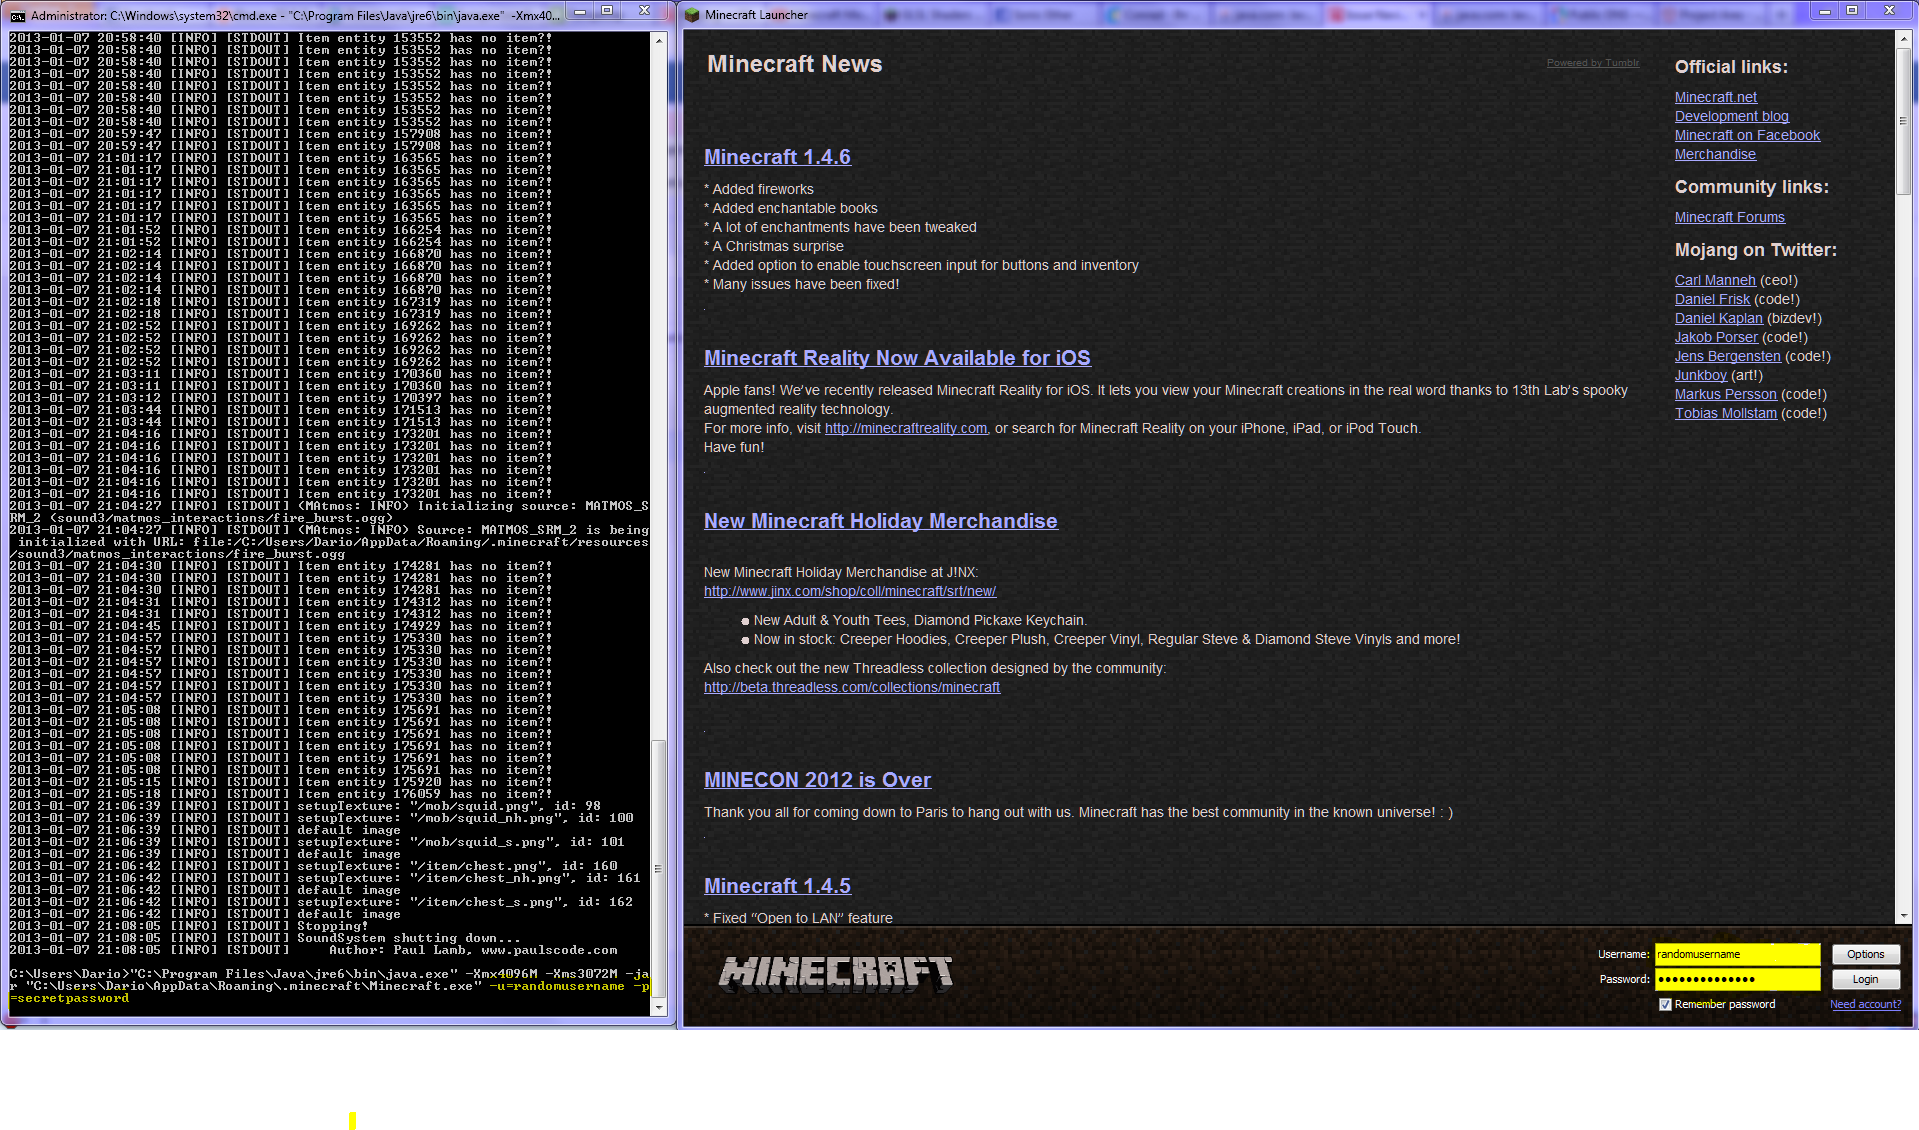1919x1130 pixels.
Task: Click the cmd window vertical scrollbar thumb
Action: click(658, 868)
